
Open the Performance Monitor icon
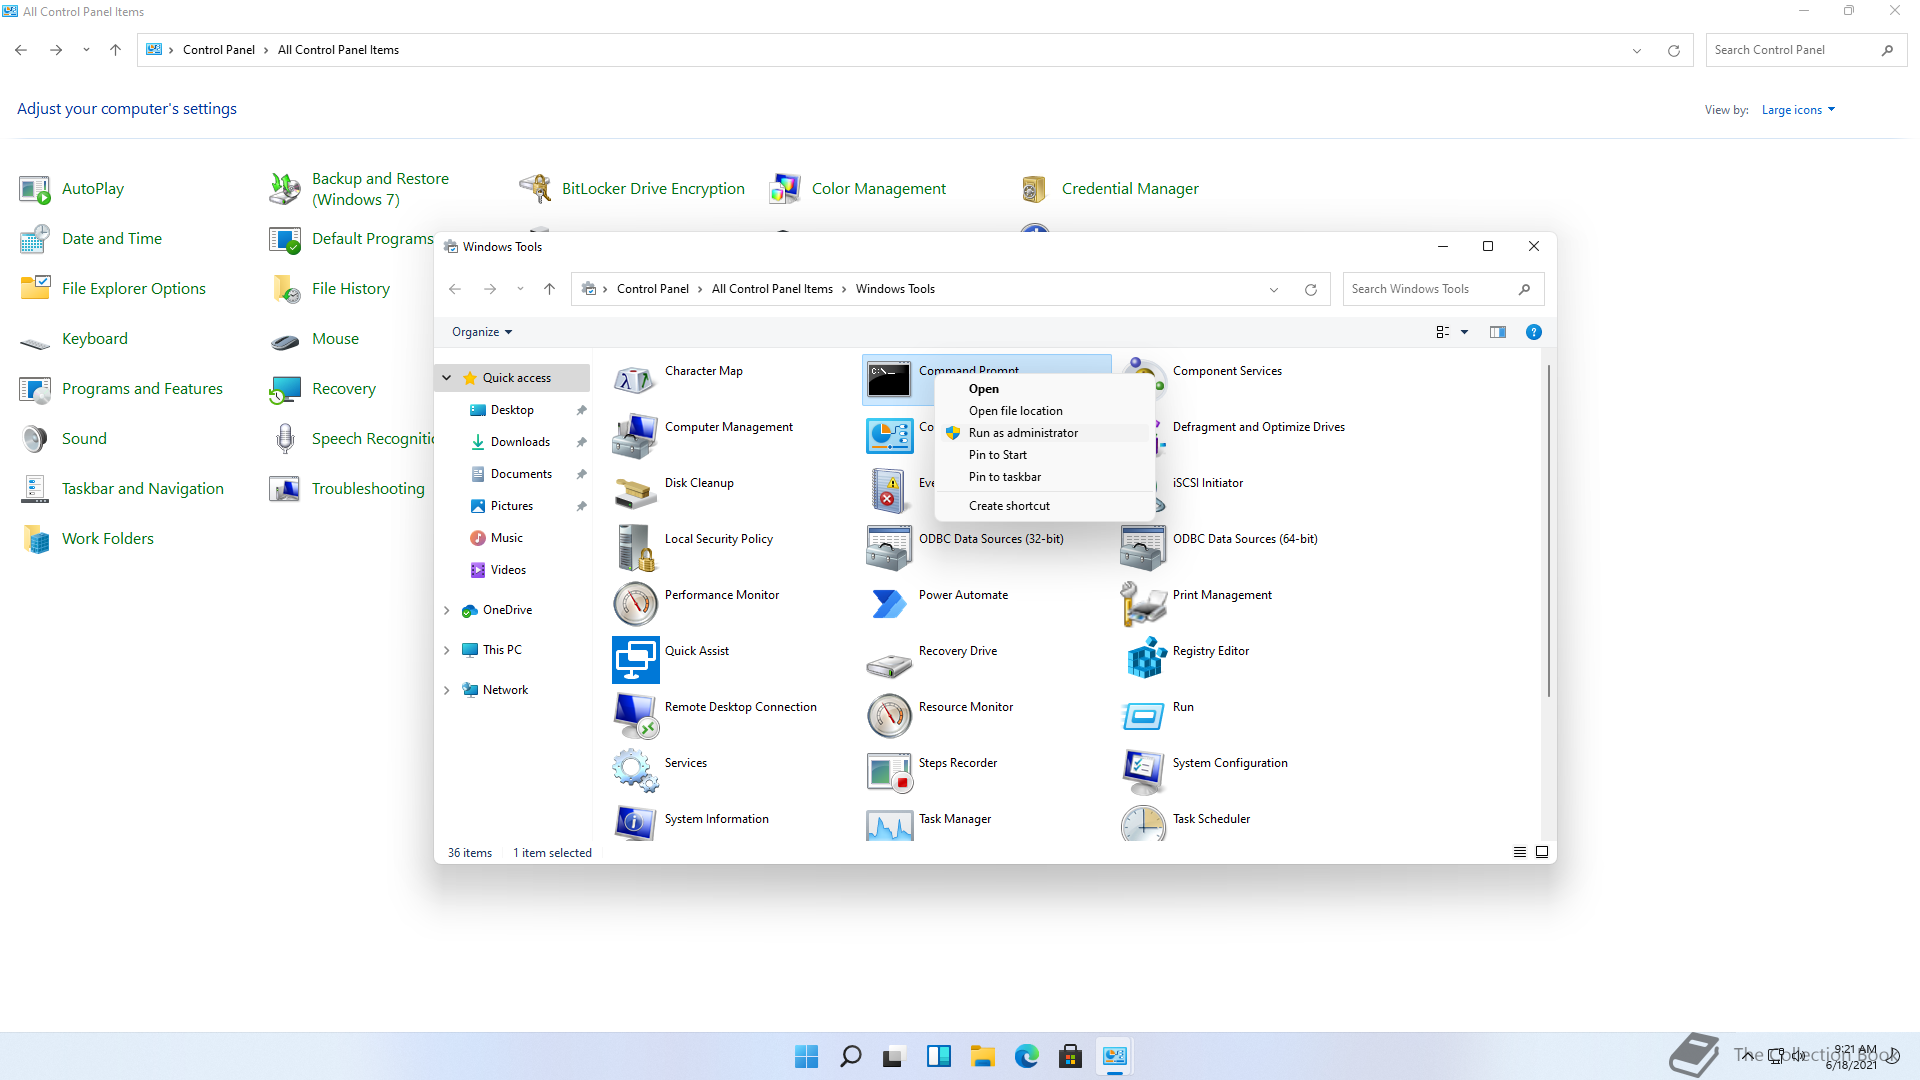pyautogui.click(x=635, y=604)
